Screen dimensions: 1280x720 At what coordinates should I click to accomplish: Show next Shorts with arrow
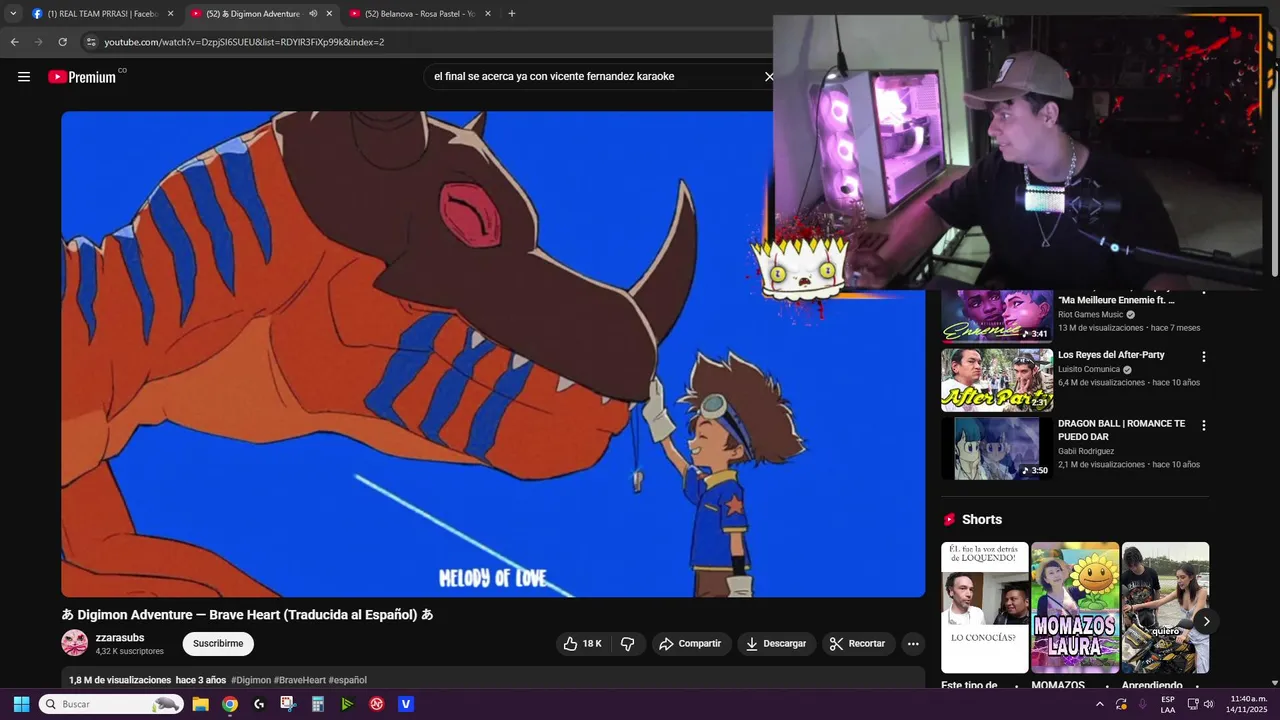pos(1206,621)
